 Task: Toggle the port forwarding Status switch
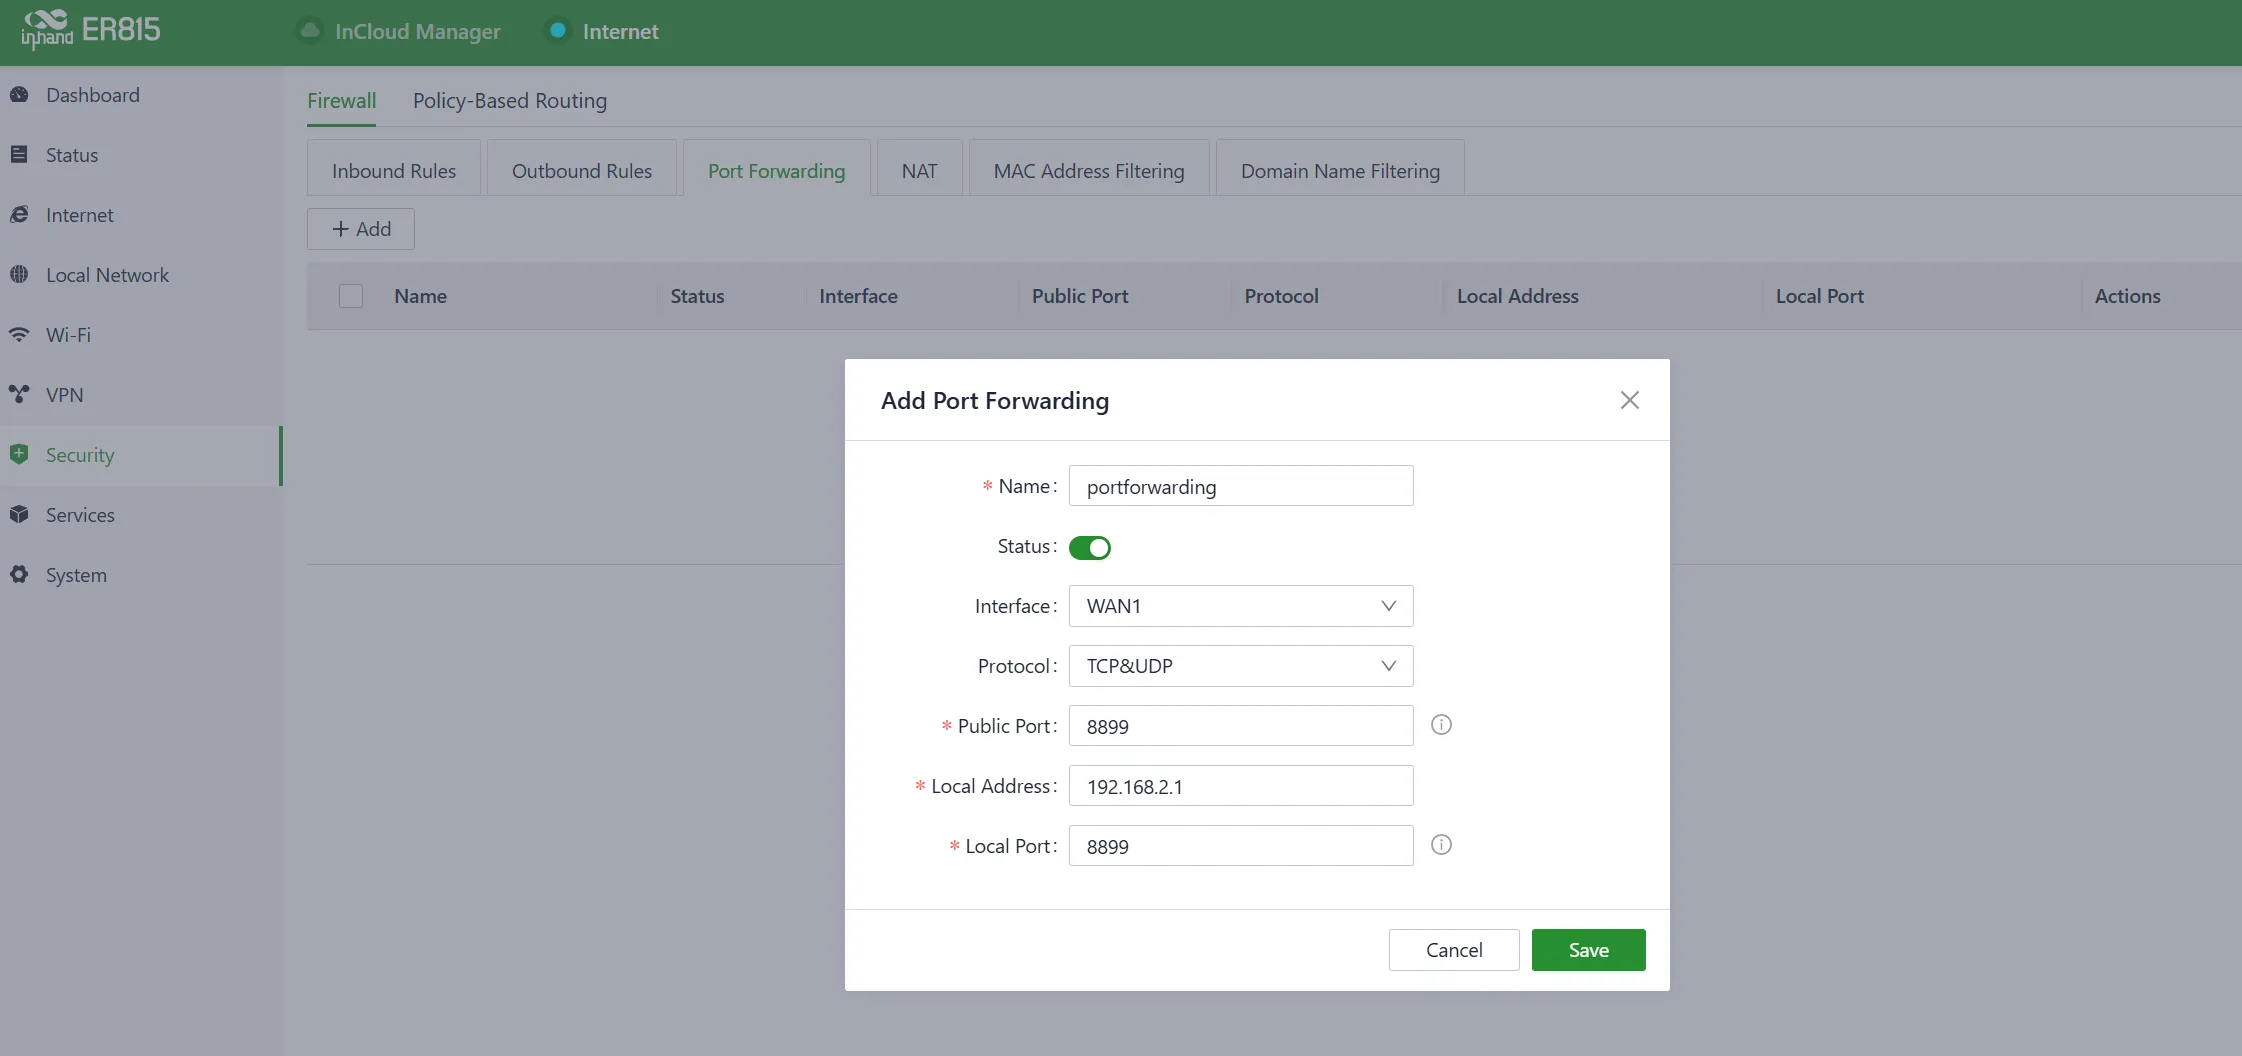1090,547
